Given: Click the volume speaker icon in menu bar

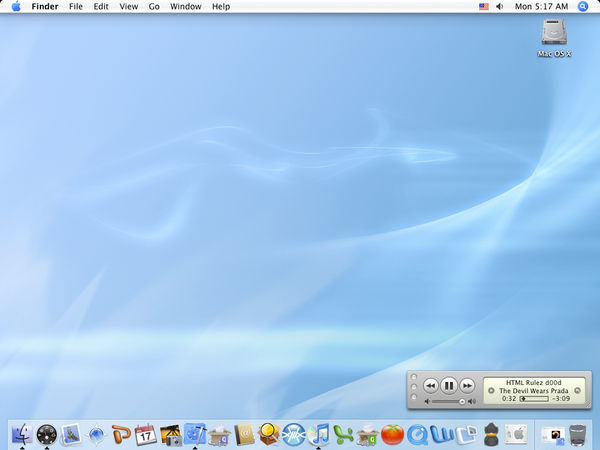Looking at the screenshot, I should [499, 7].
